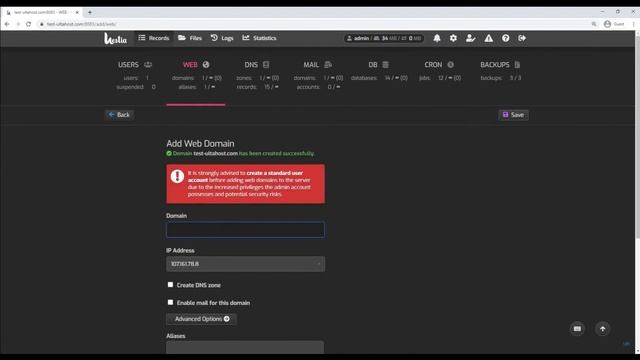Click the browser reload button
This screenshot has width=640, height=360.
pyautogui.click(x=29, y=24)
